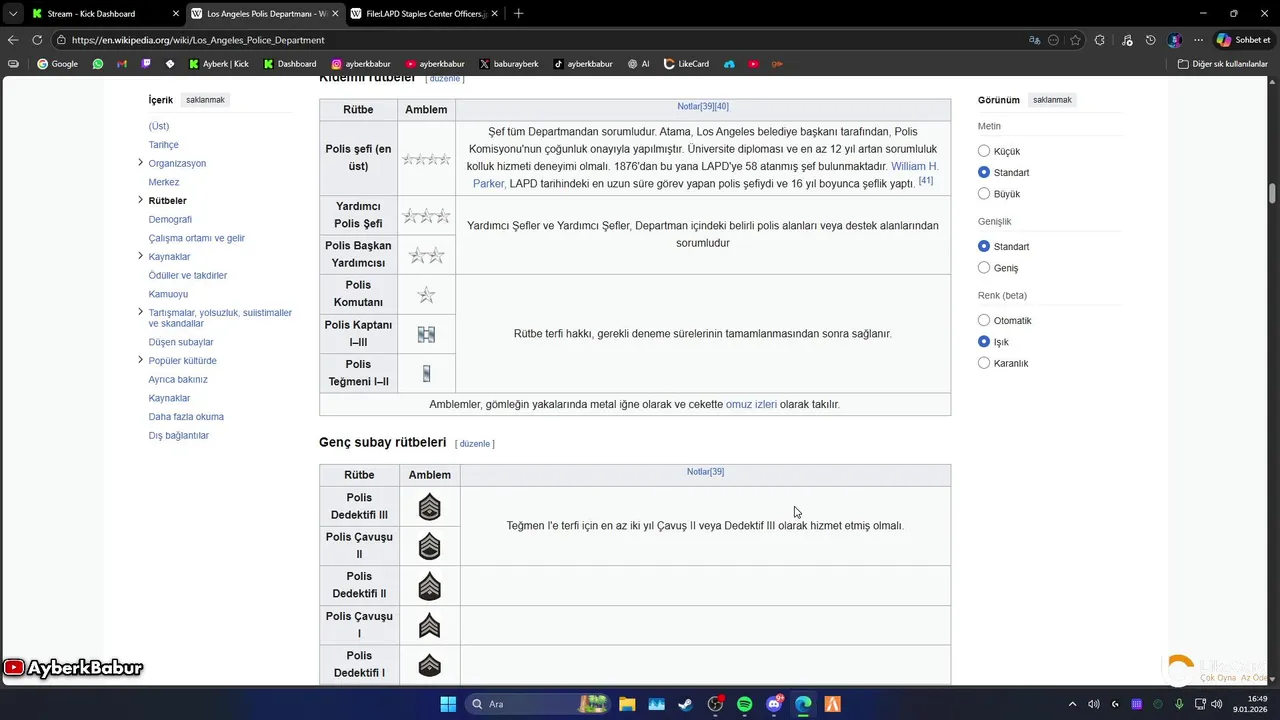Open the browser profile avatar
This screenshot has width=1280, height=720.
pos(1175,40)
